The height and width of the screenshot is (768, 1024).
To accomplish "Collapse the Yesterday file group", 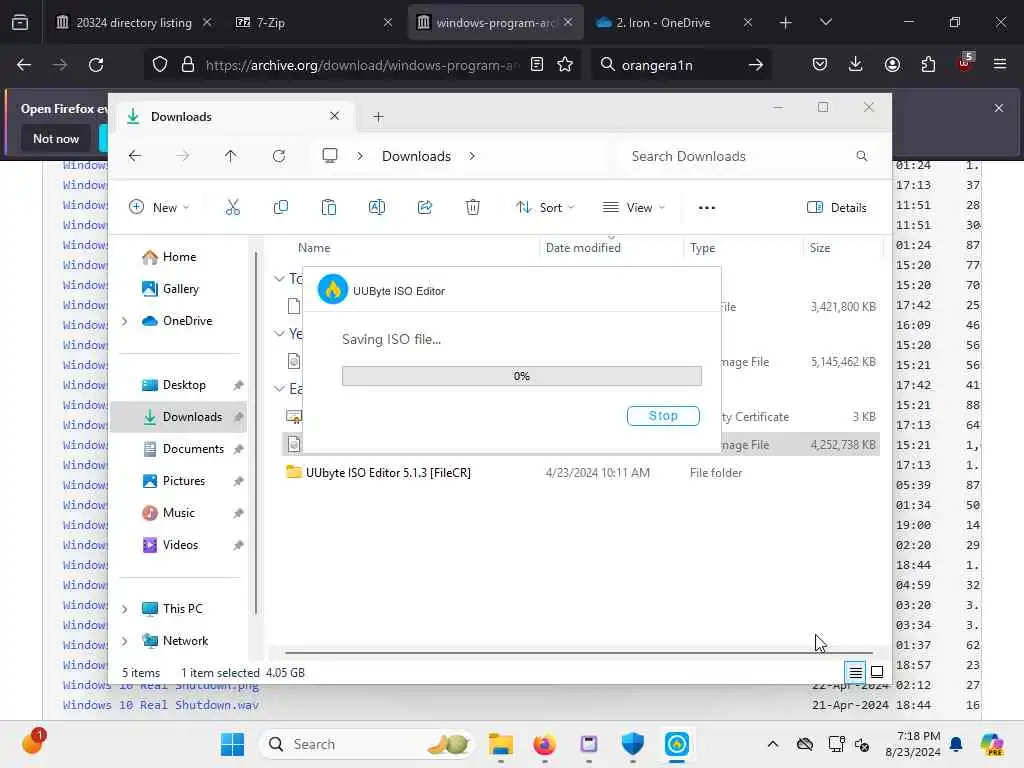I will click(279, 334).
